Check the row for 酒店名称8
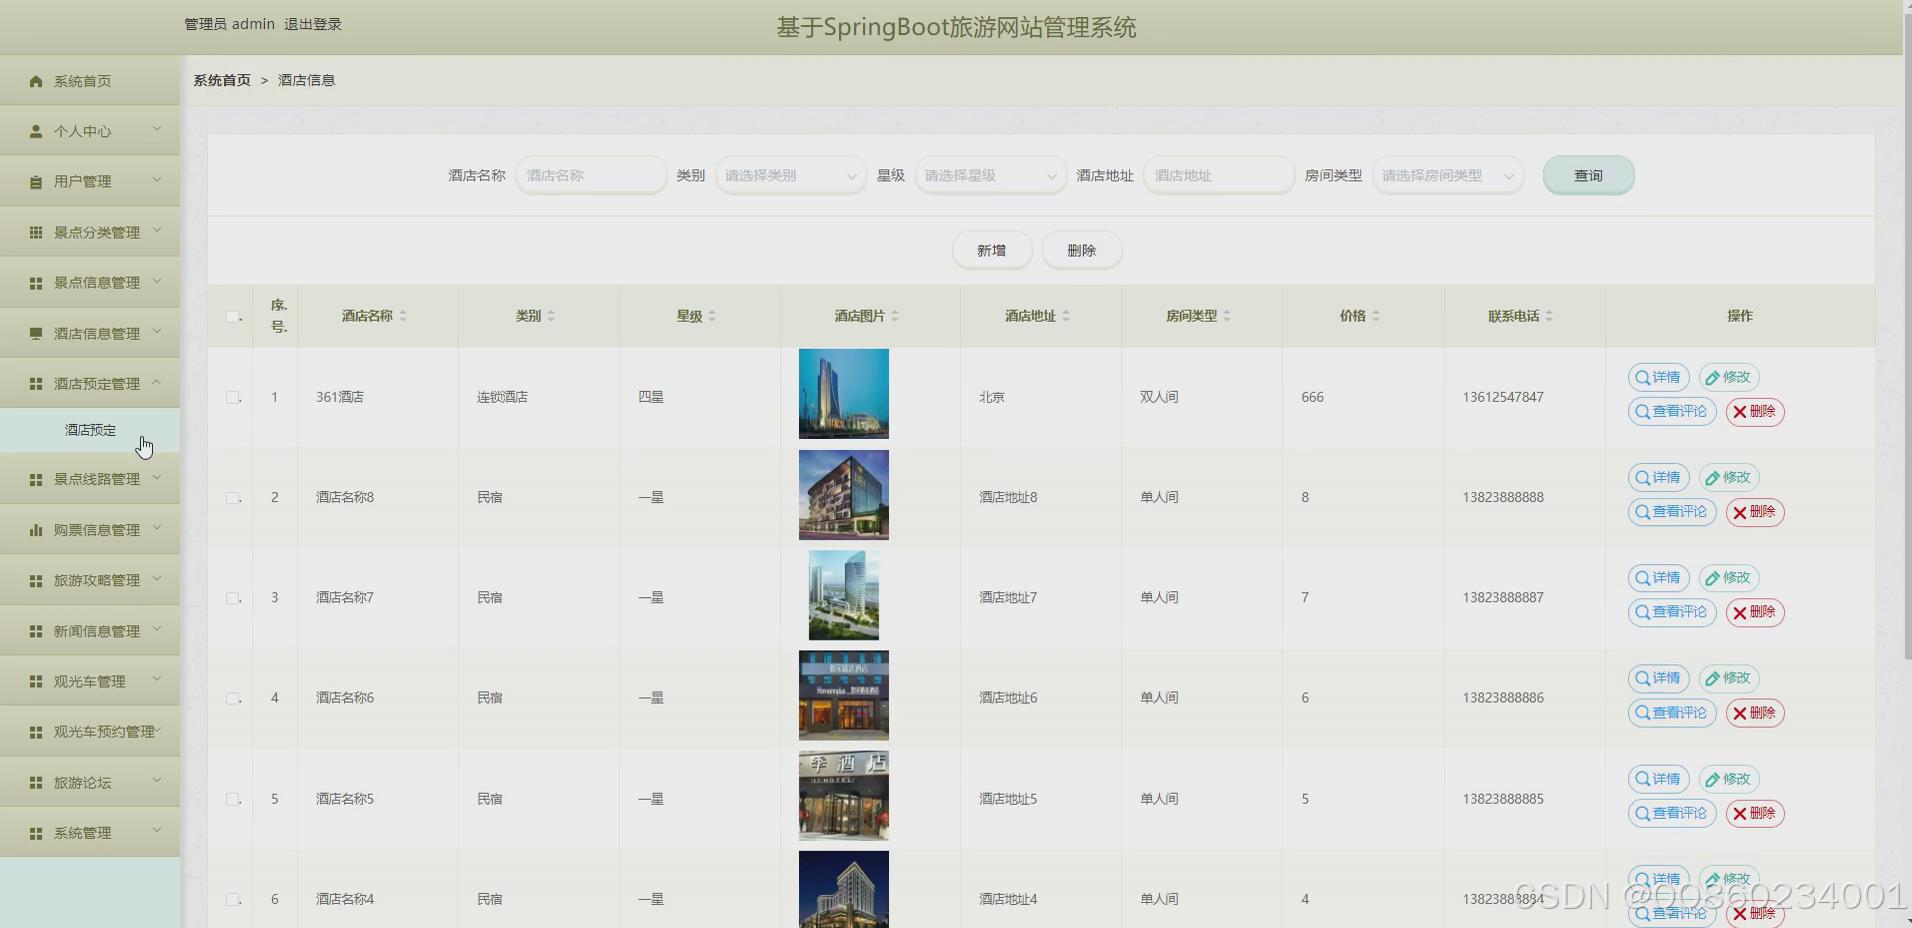 coord(232,497)
